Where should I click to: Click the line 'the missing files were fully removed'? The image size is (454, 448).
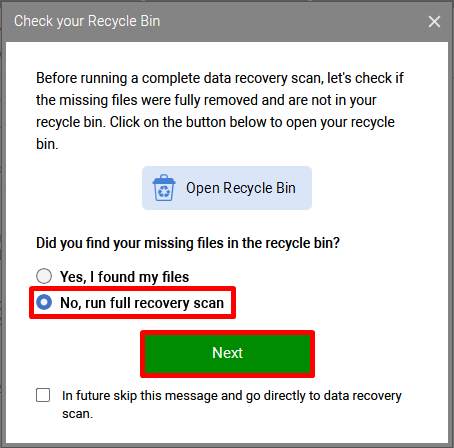(206, 100)
